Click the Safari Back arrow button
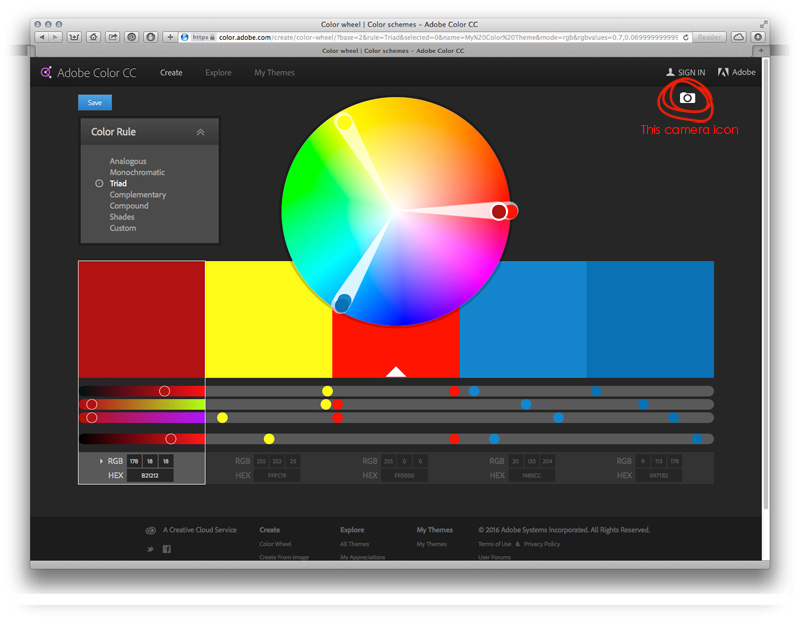800x622 pixels. pyautogui.click(x=42, y=37)
